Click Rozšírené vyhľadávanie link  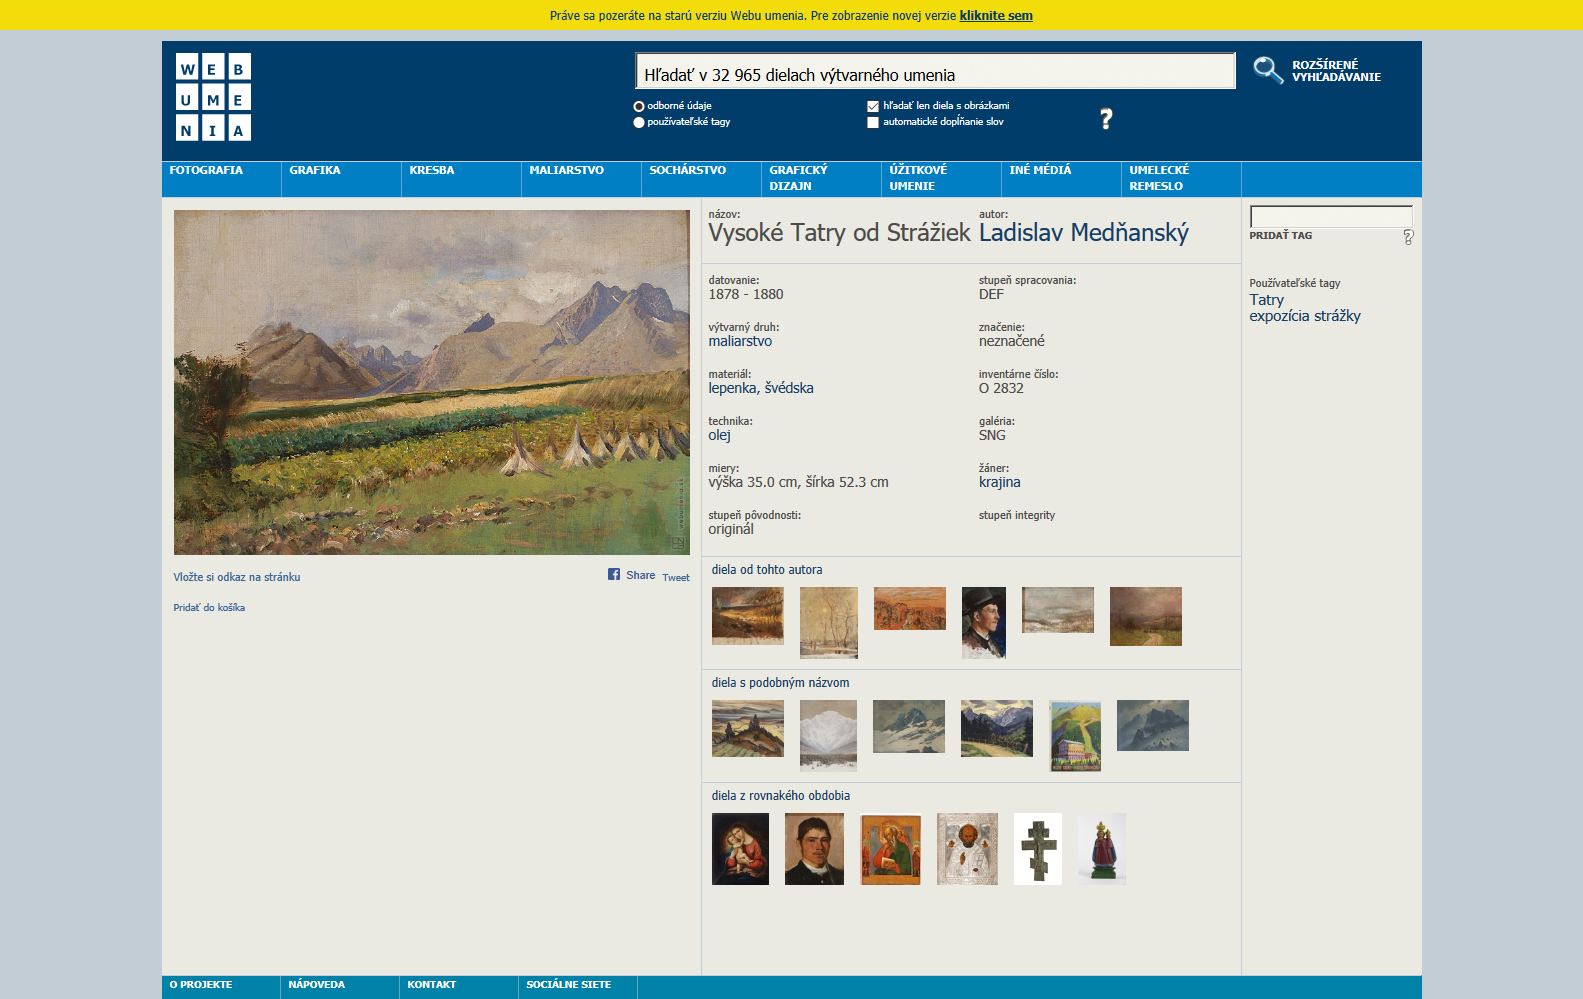click(1336, 71)
